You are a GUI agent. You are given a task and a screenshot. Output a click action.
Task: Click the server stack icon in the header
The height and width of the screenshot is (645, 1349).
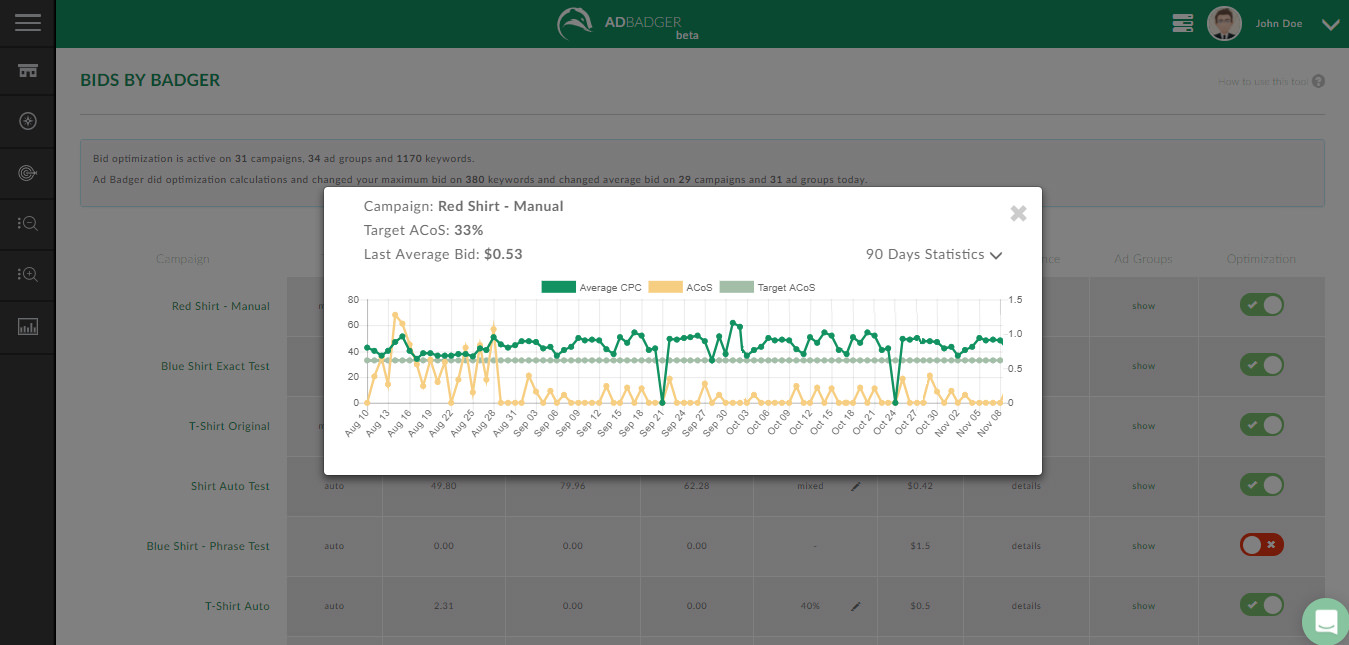[x=1183, y=23]
